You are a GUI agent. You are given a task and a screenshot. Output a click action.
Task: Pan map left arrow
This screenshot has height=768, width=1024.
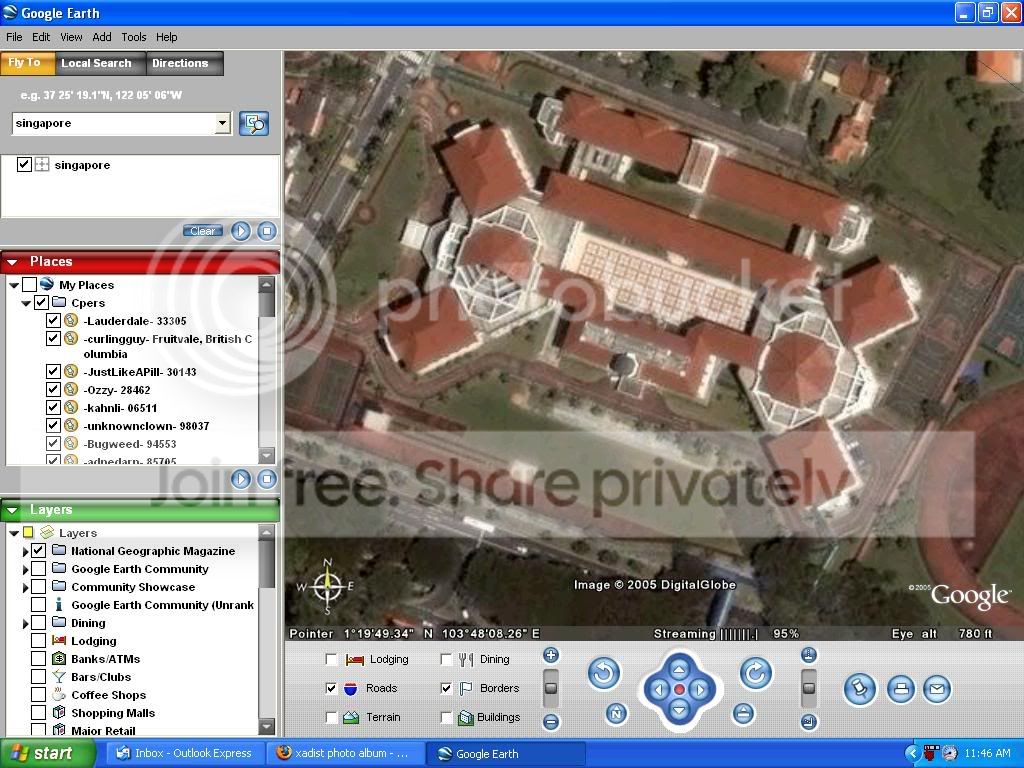pyautogui.click(x=658, y=690)
